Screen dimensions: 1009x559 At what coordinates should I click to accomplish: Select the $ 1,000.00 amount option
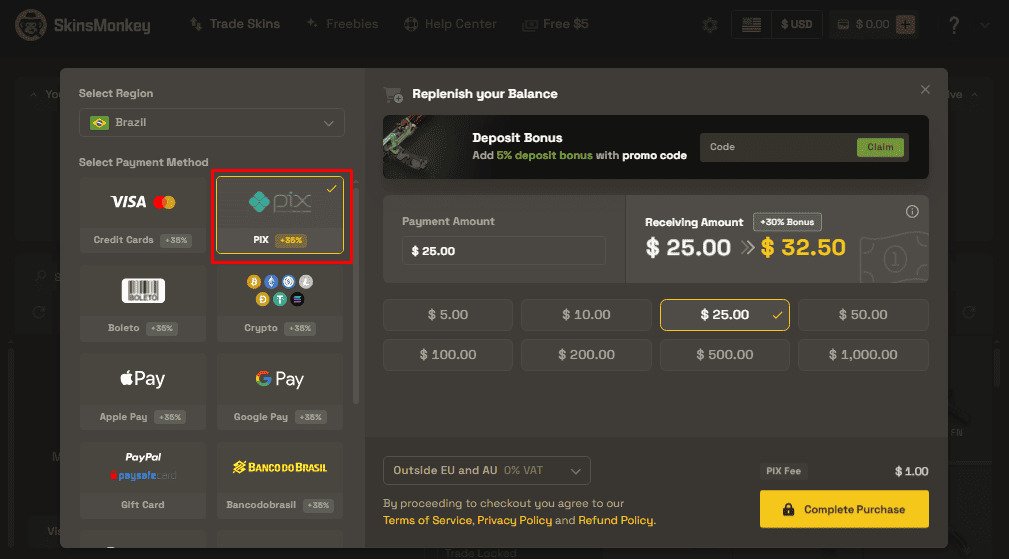coord(862,355)
